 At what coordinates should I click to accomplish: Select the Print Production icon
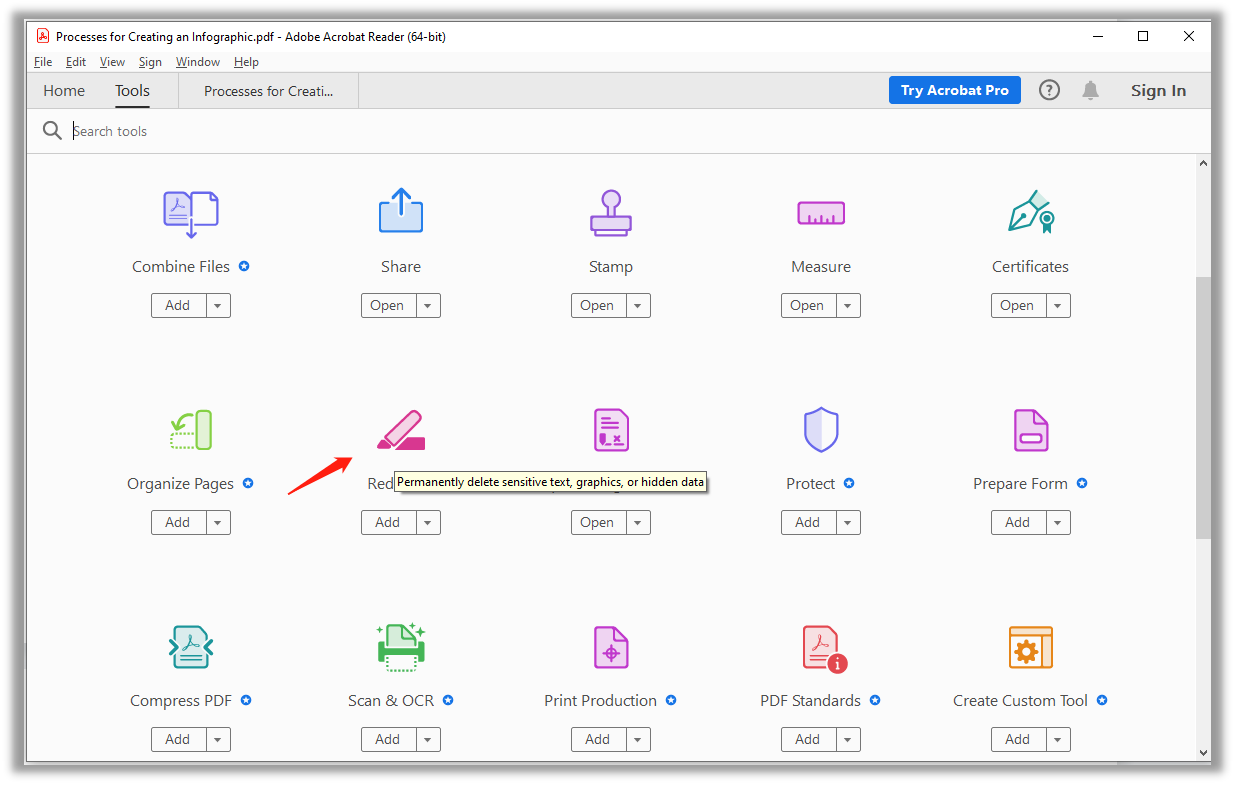(611, 647)
